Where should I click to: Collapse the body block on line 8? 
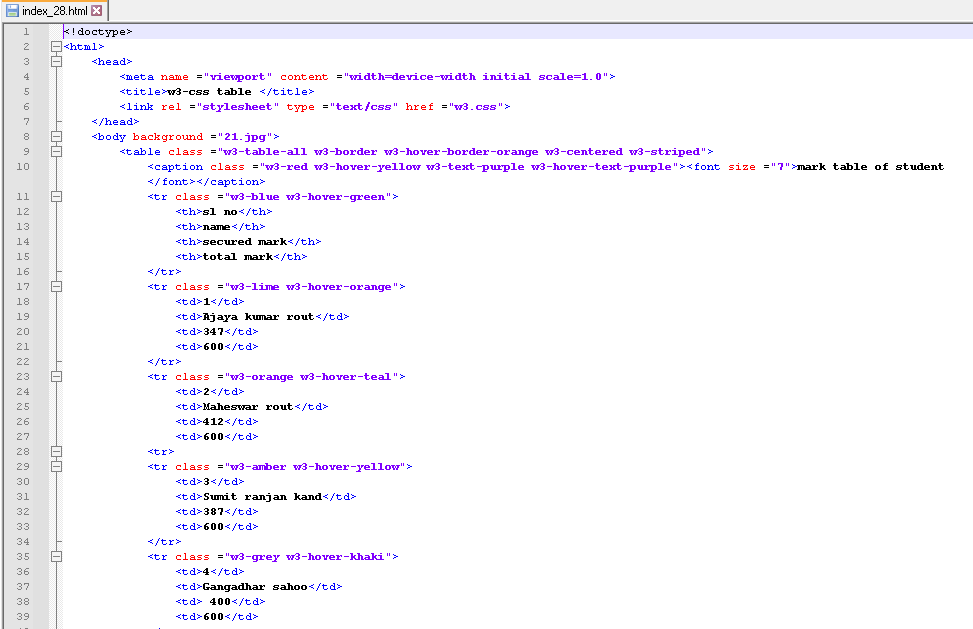pyautogui.click(x=56, y=137)
